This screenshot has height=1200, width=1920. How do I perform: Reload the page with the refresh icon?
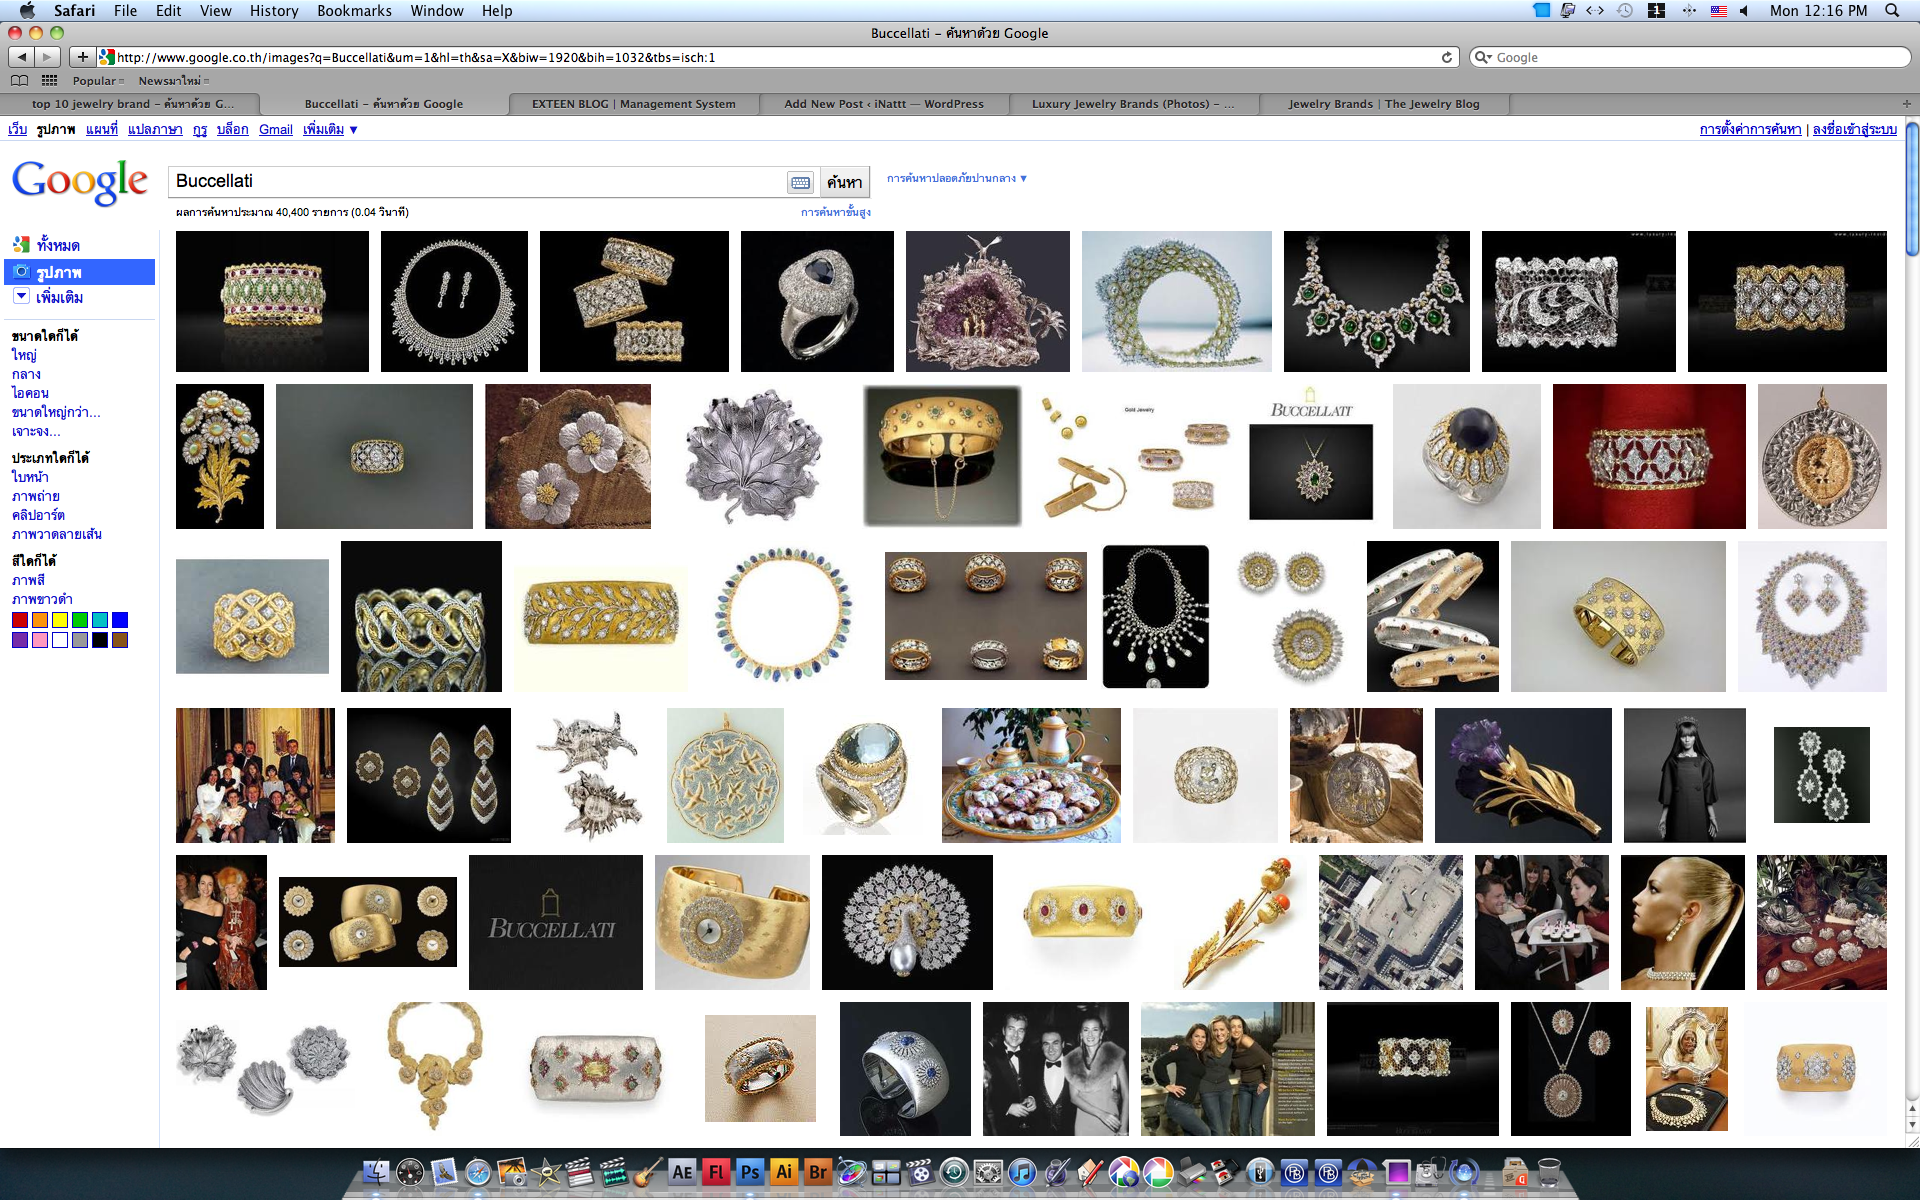click(1446, 57)
